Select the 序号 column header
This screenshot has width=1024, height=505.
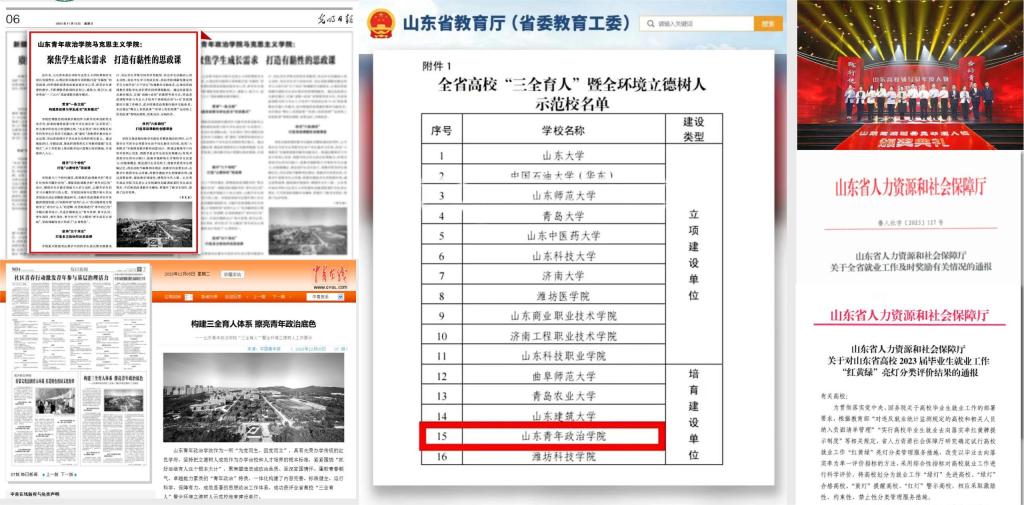click(x=441, y=130)
